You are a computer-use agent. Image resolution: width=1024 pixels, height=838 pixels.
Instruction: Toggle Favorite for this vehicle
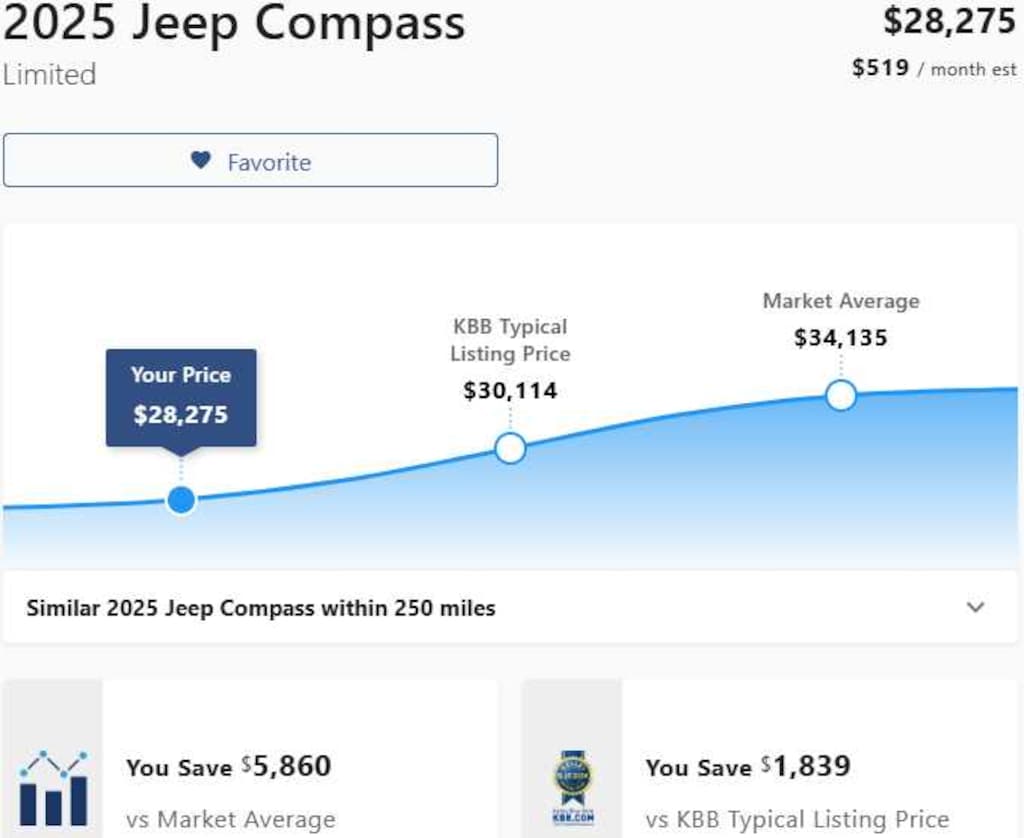pyautogui.click(x=250, y=160)
